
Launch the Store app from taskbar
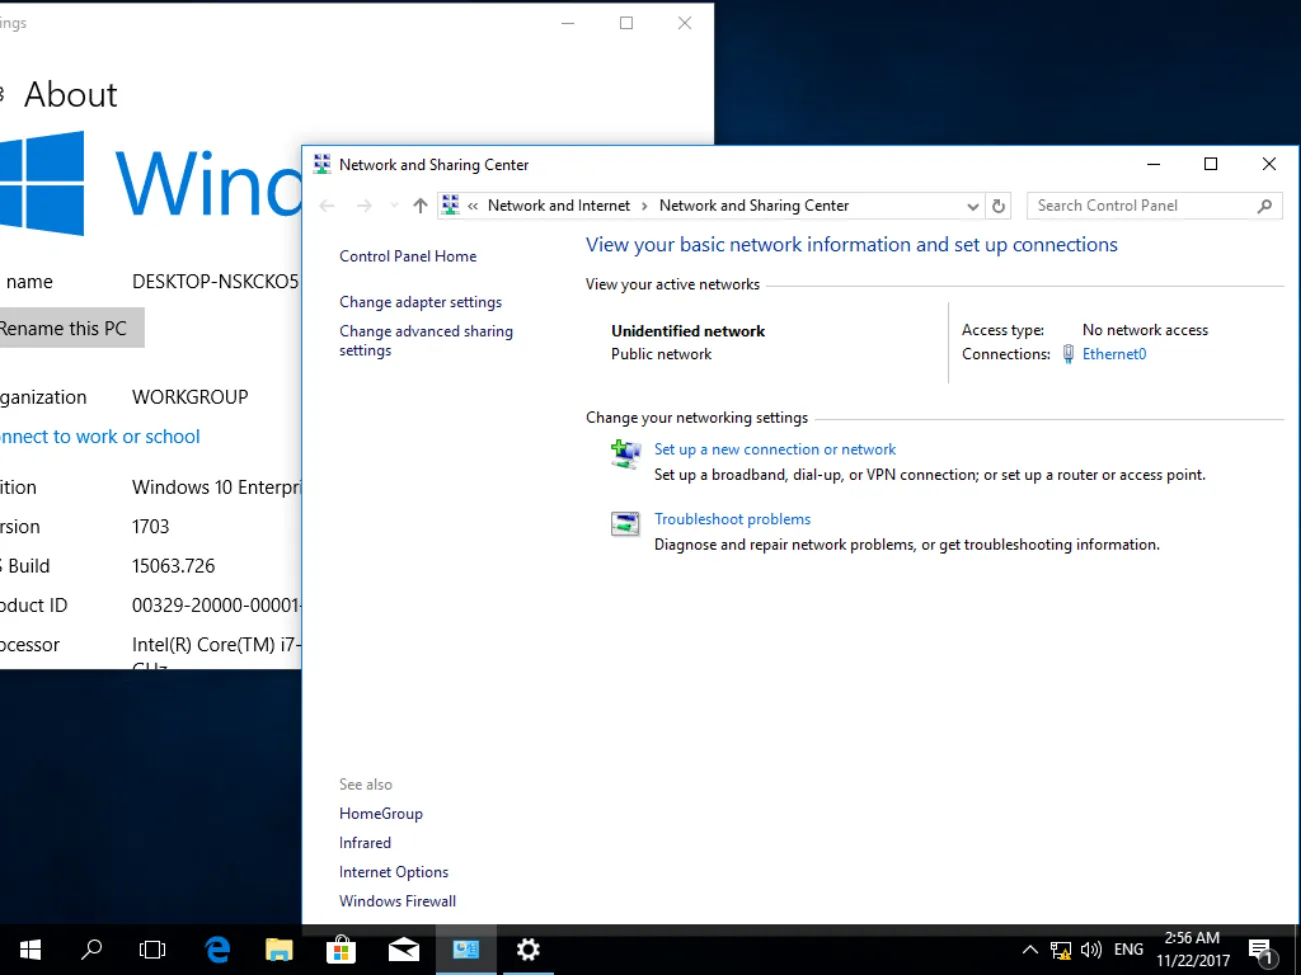click(x=341, y=949)
